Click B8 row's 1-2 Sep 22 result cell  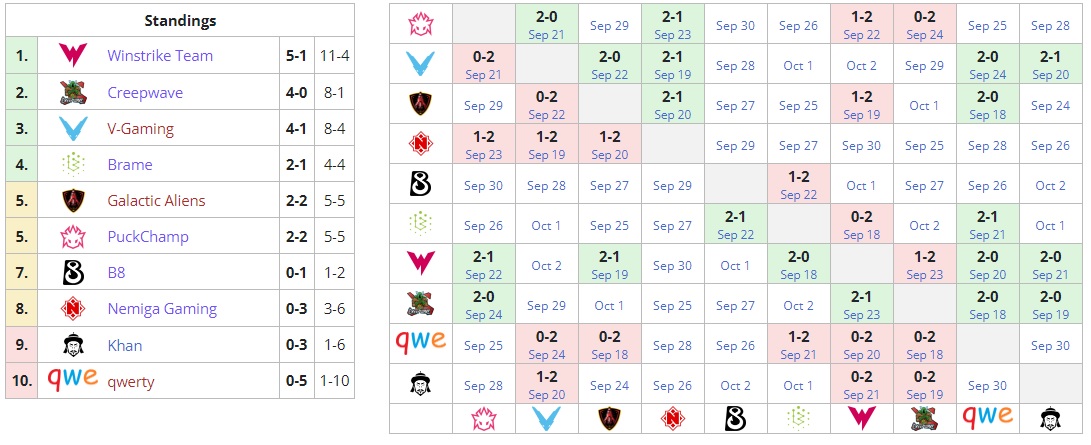pos(798,185)
